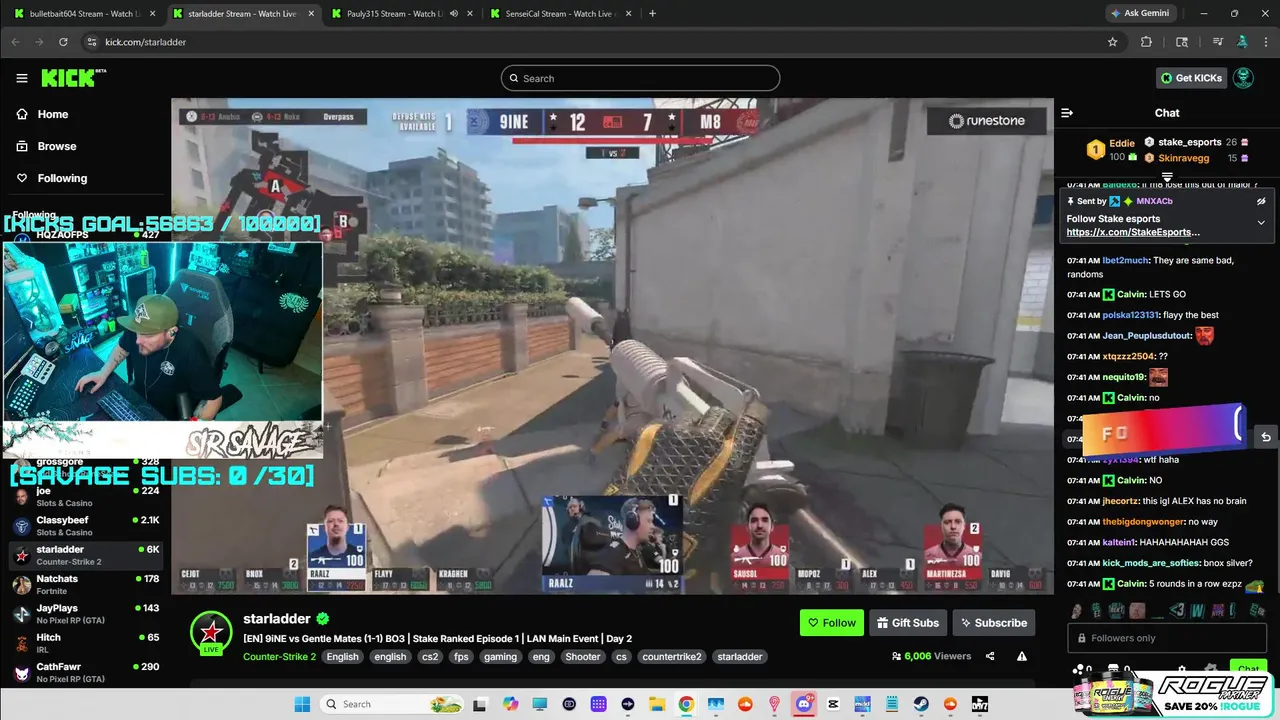Screen dimensions: 1280x720
Task: Open the x.com/StakeEsports pinned link
Action: 1133,232
